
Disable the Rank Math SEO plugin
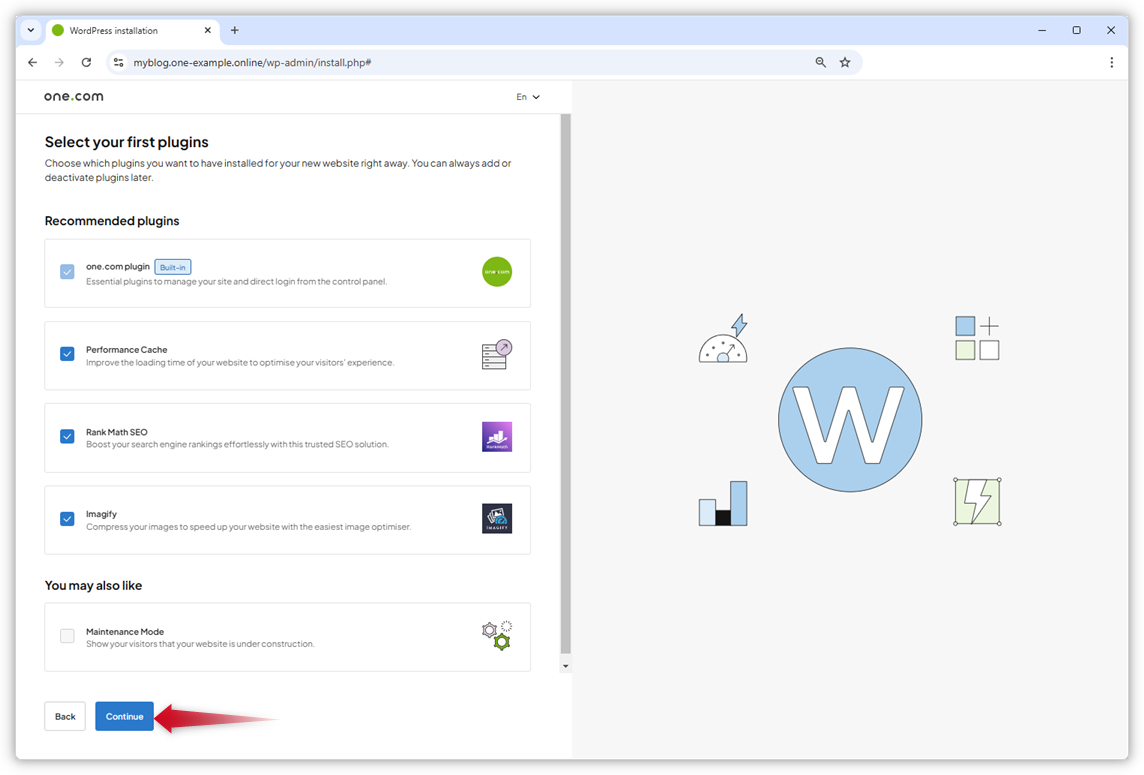coord(67,436)
